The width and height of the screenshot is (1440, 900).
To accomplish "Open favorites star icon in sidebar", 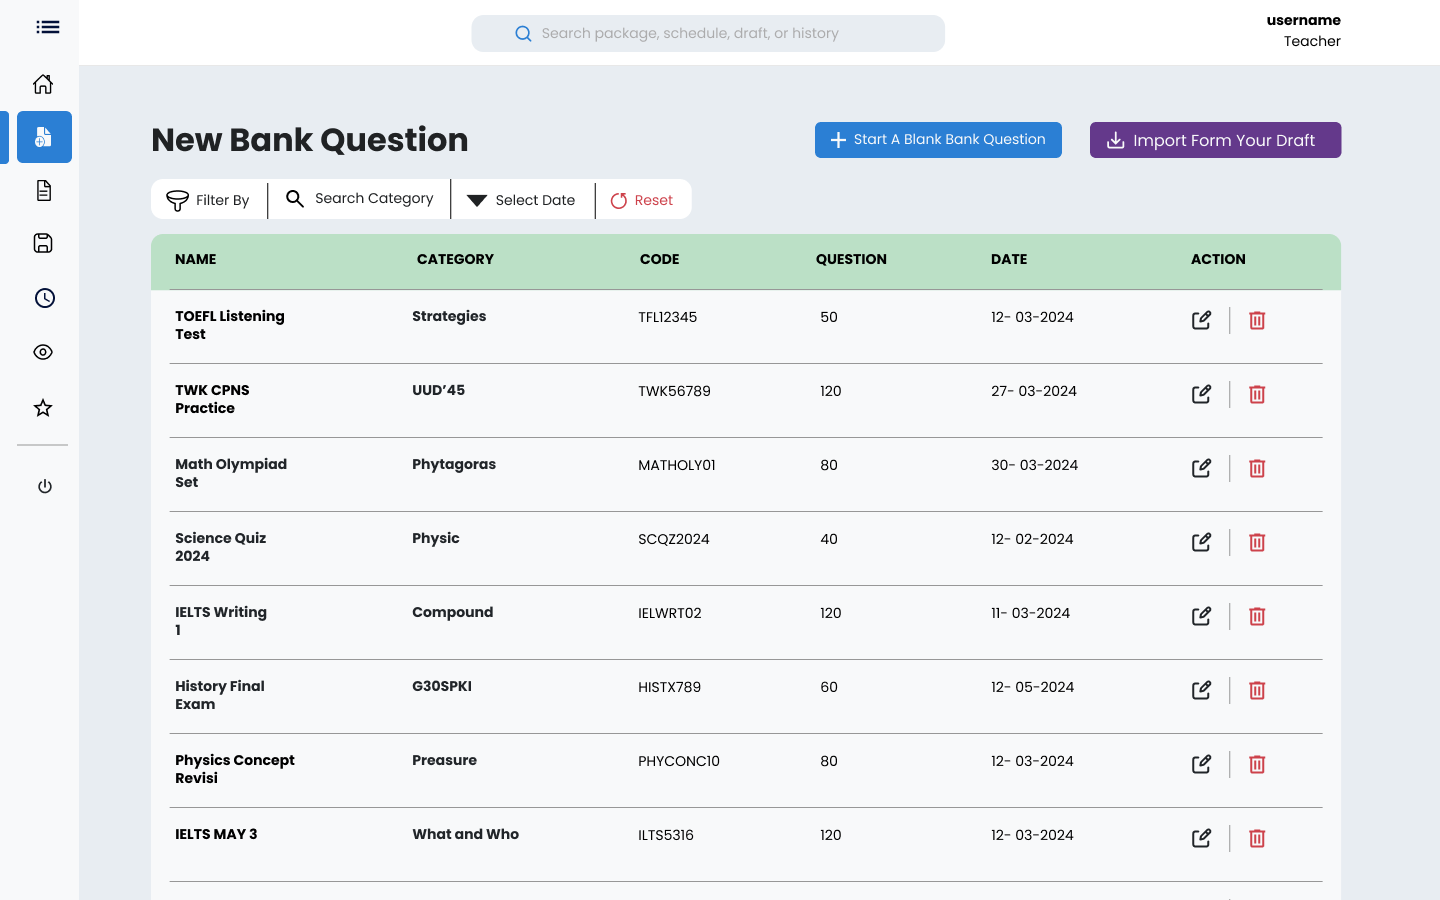I will [x=43, y=407].
